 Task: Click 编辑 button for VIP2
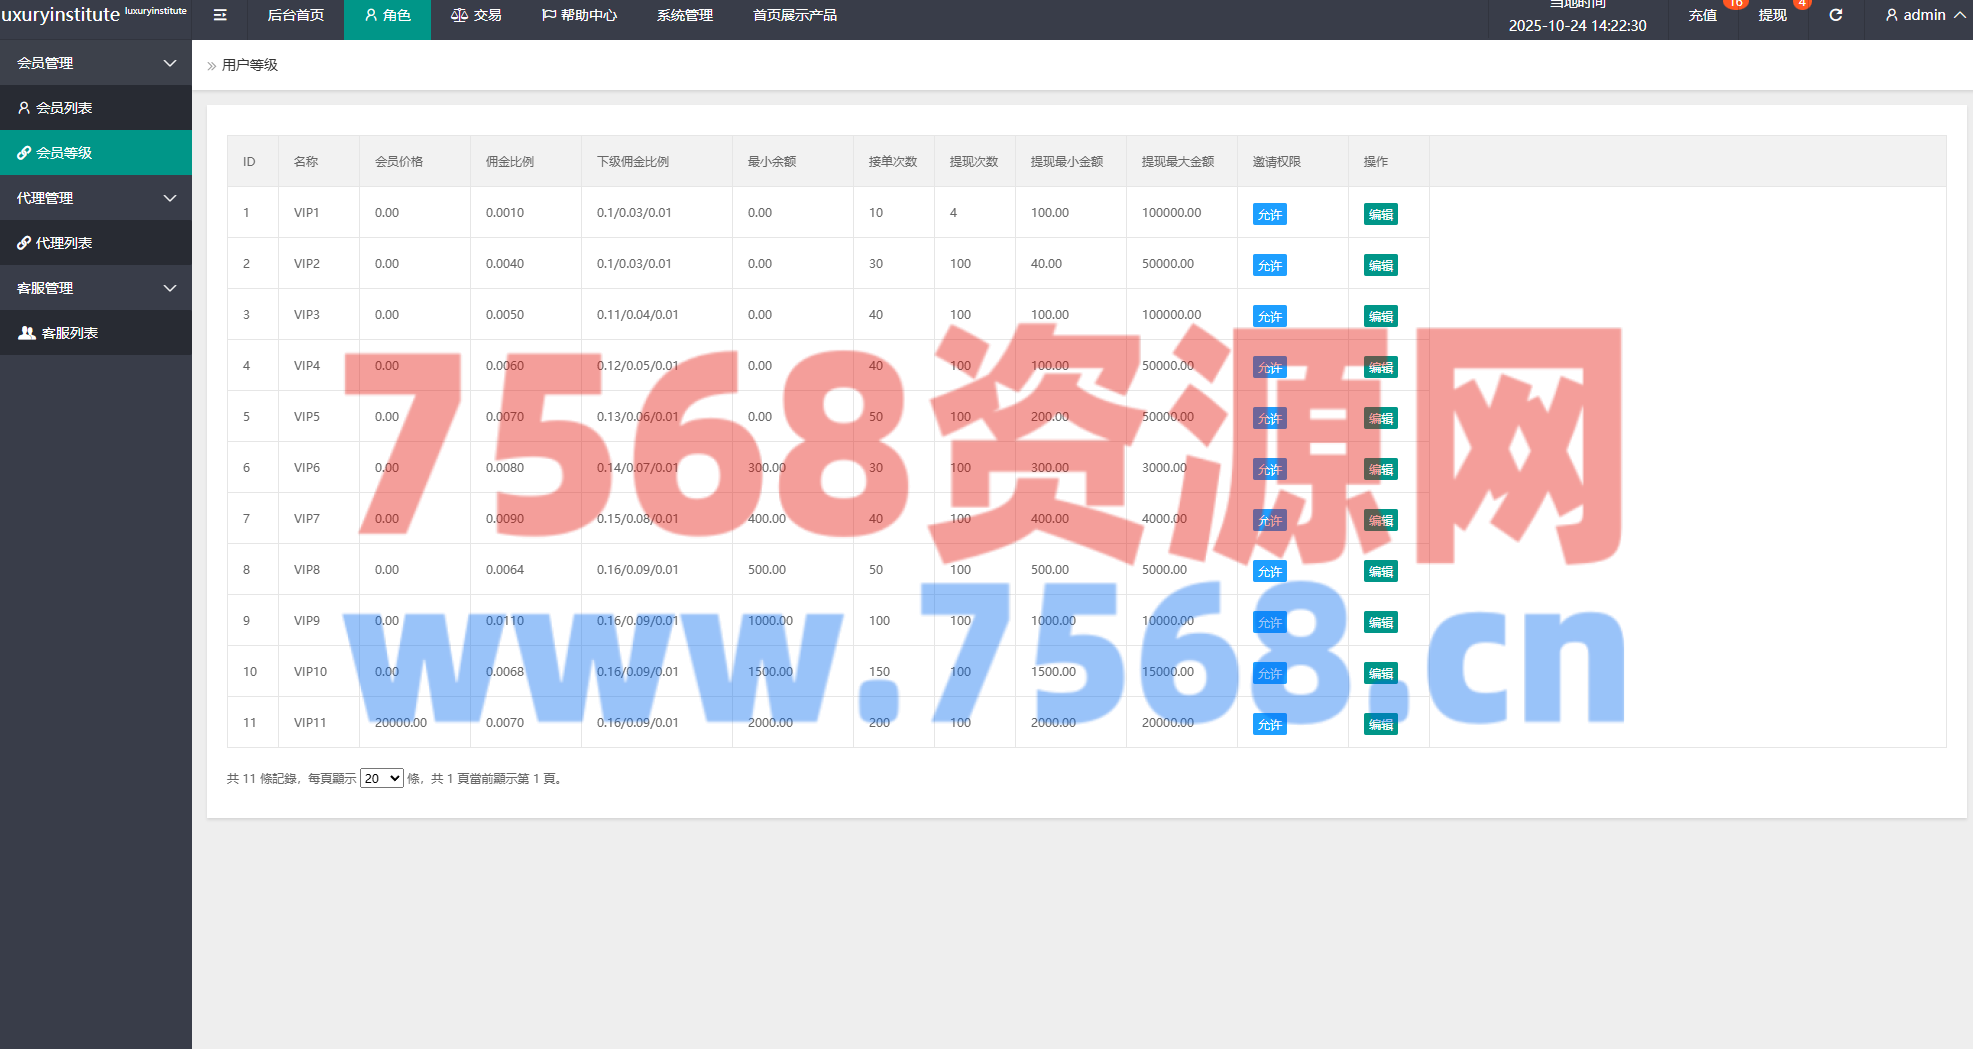click(1380, 266)
